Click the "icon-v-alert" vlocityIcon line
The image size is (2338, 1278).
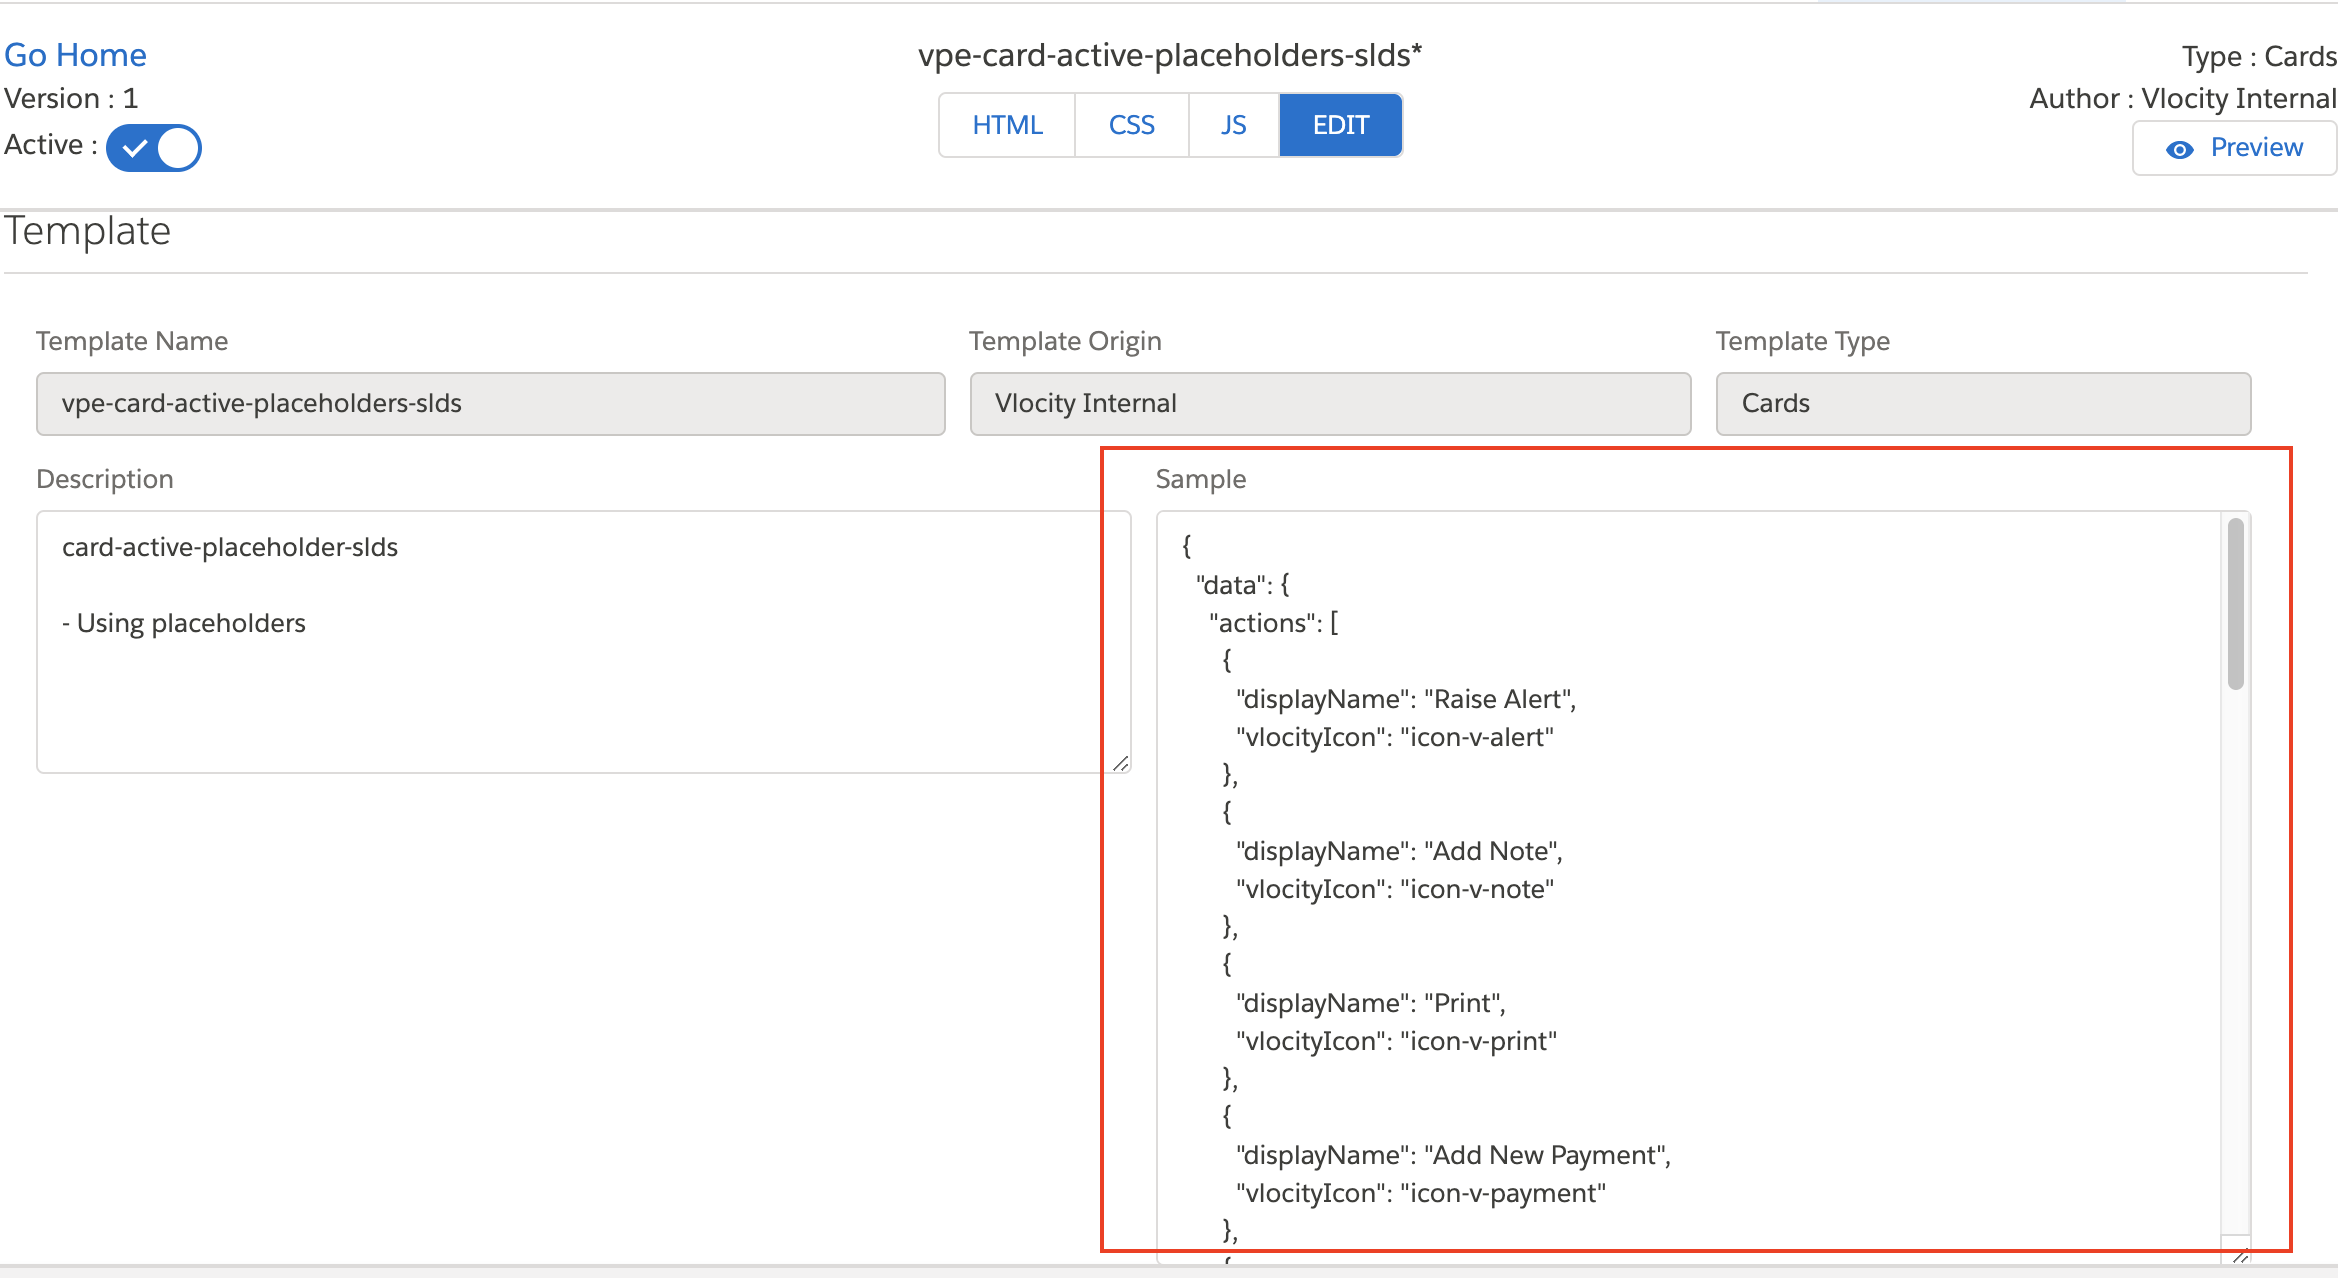[1395, 737]
